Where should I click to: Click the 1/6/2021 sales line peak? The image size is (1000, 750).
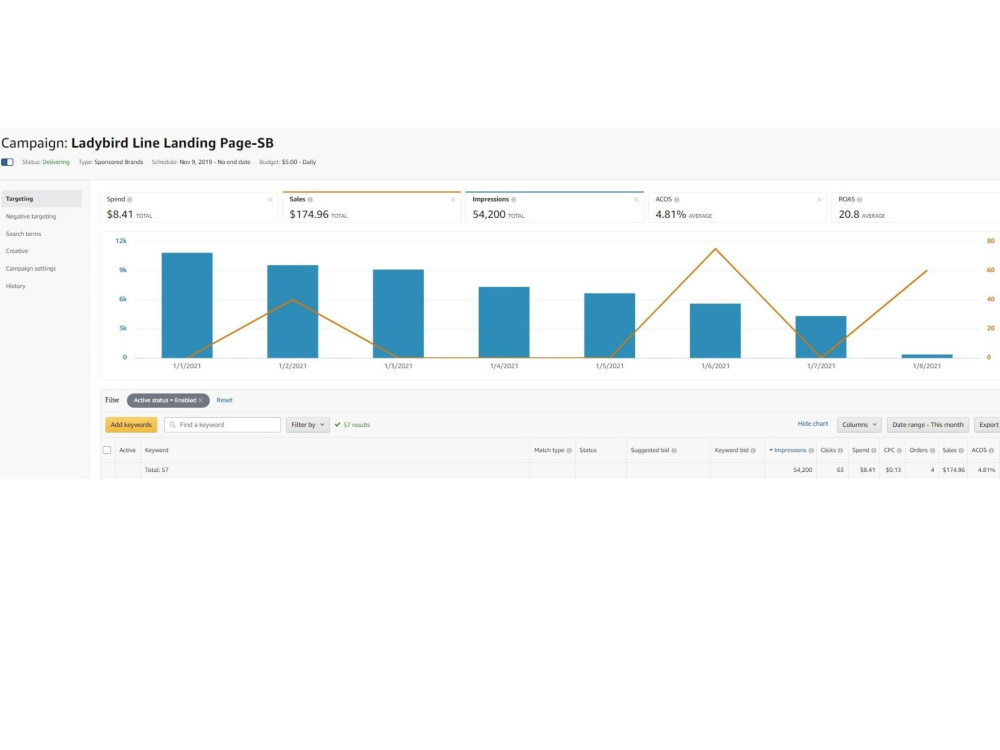pos(716,249)
